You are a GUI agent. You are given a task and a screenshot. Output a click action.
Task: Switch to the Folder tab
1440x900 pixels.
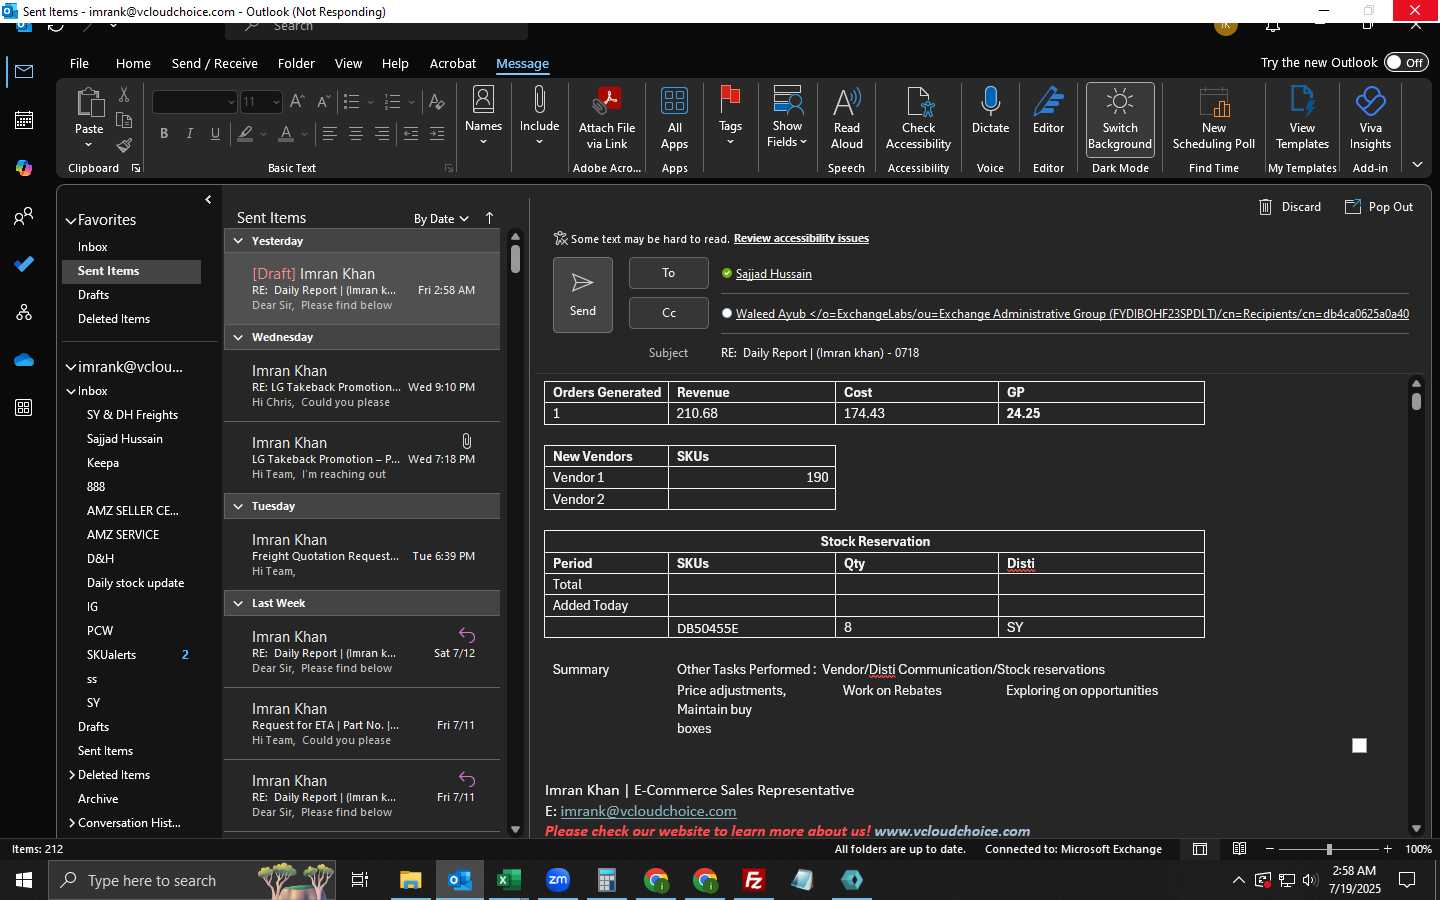pos(296,63)
